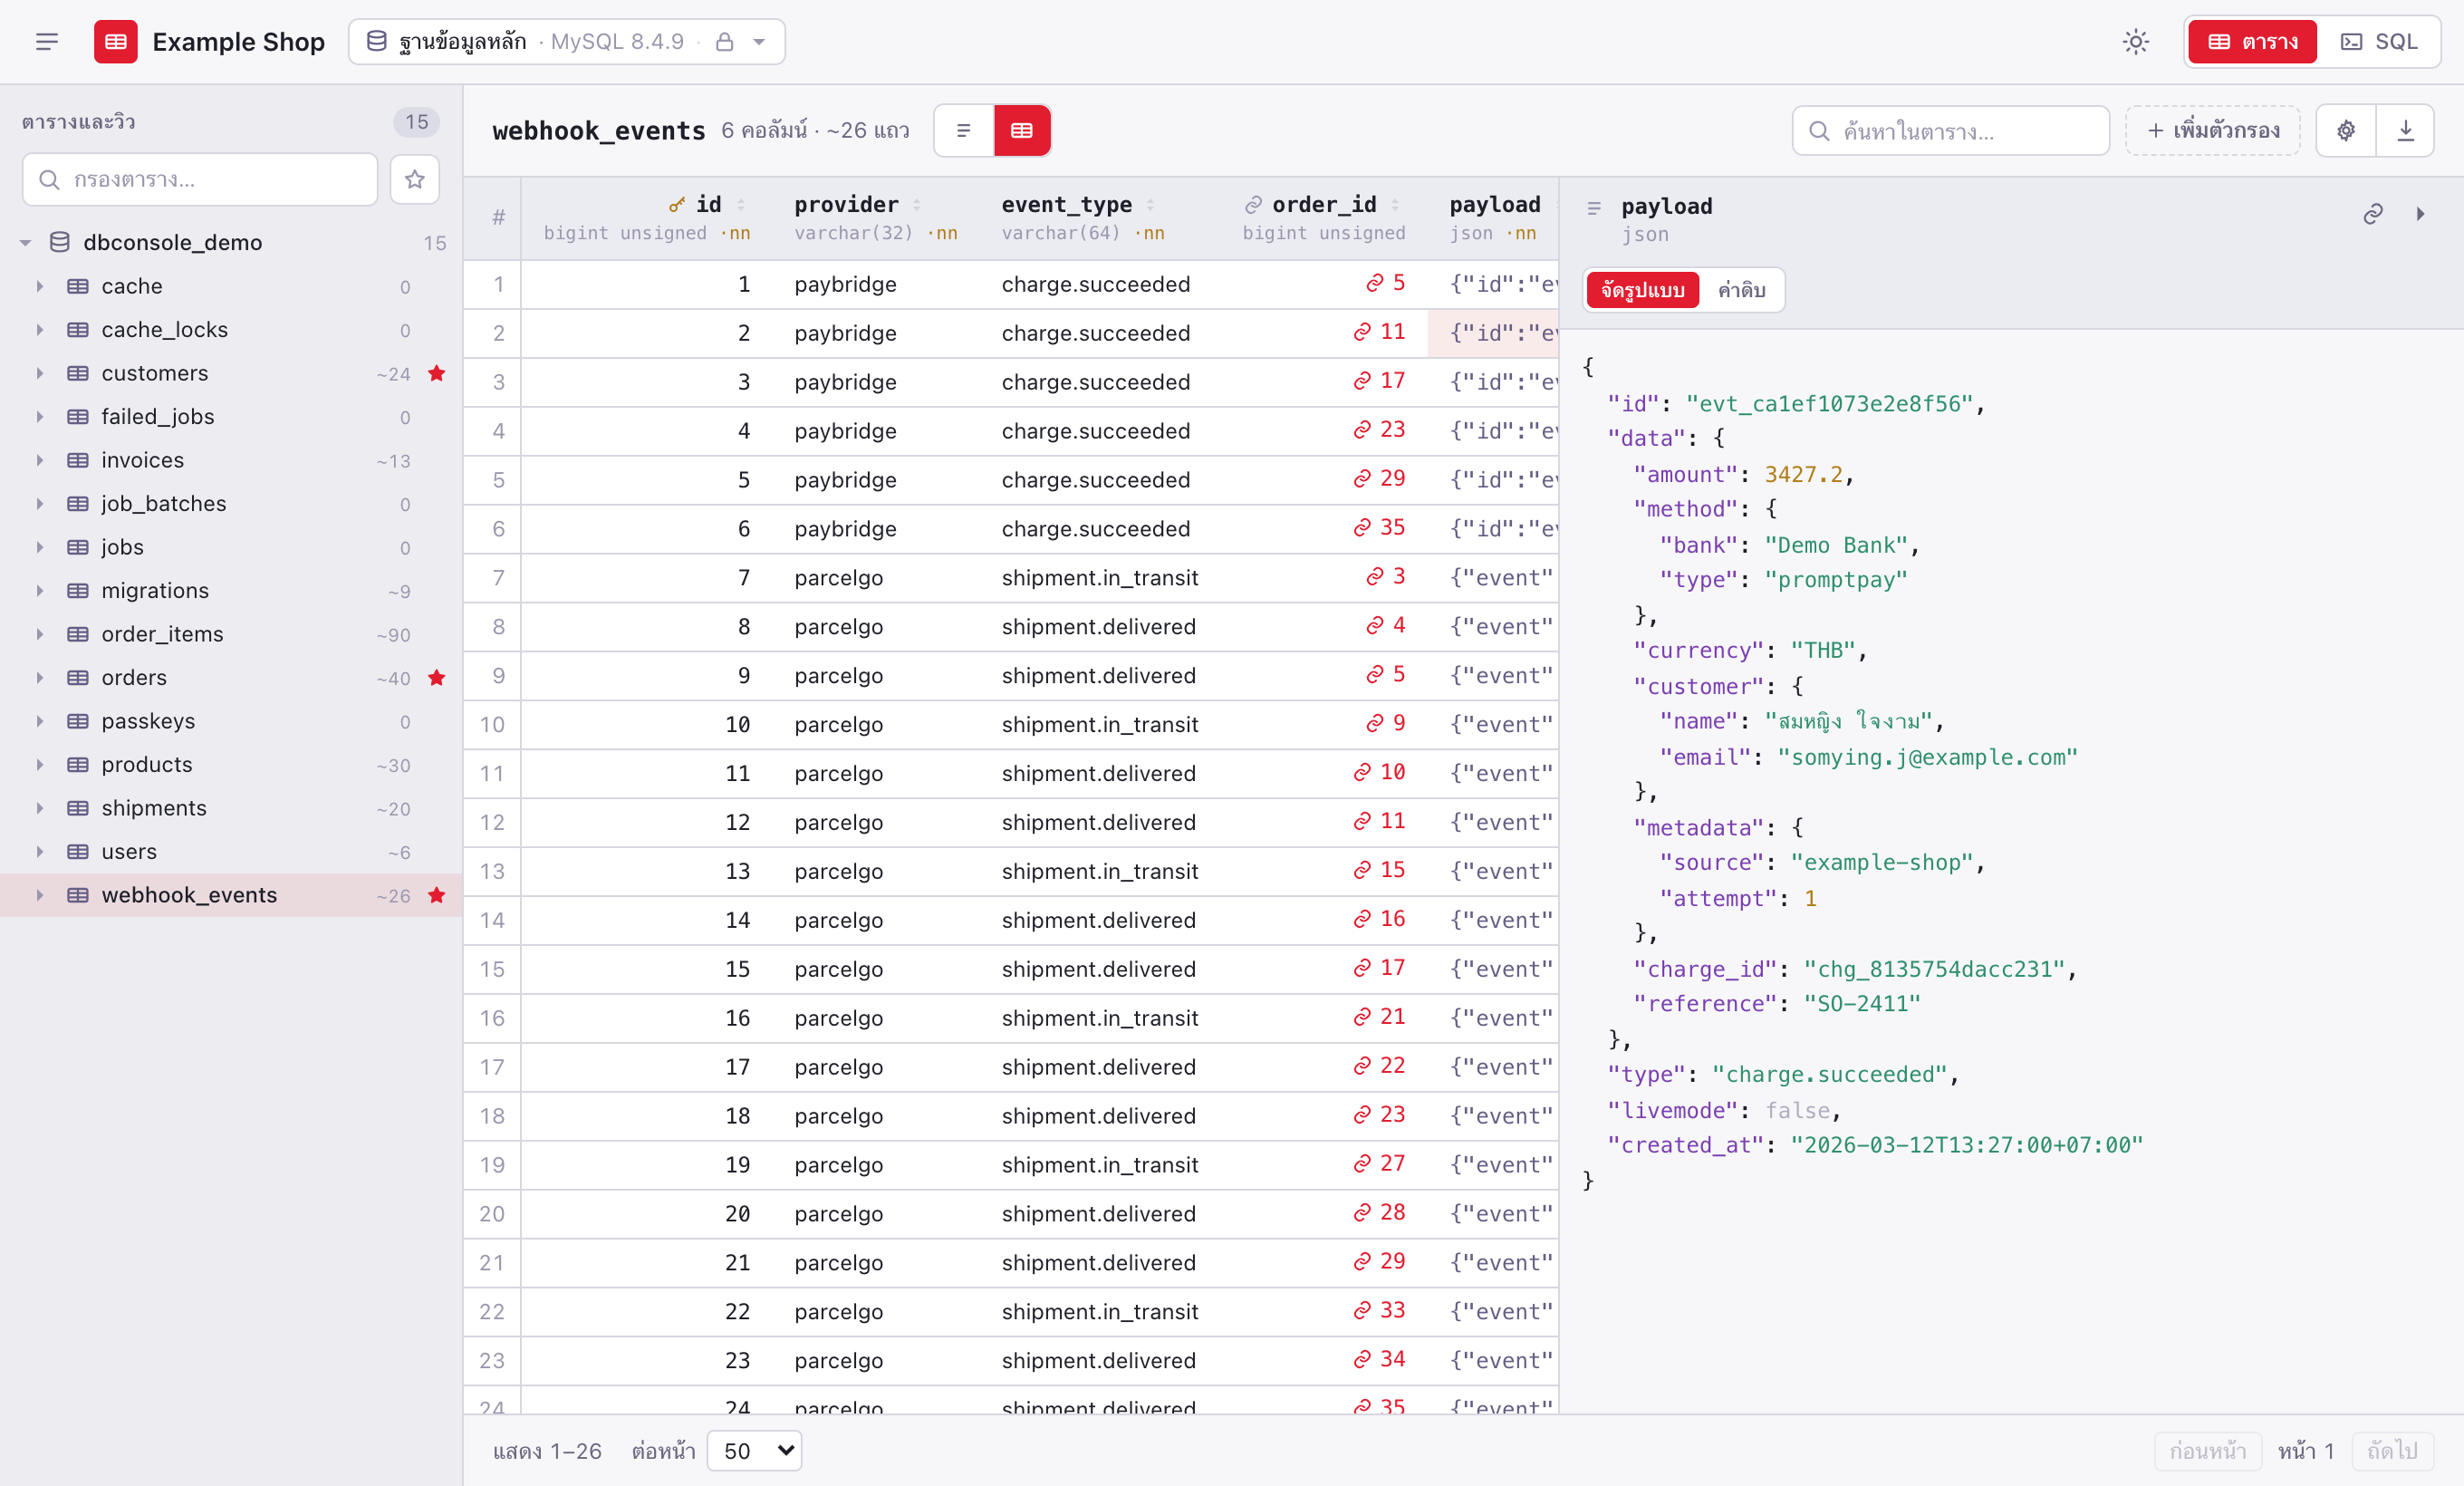Switch to SQL tab
Image resolution: width=2464 pixels, height=1486 pixels.
2379,41
